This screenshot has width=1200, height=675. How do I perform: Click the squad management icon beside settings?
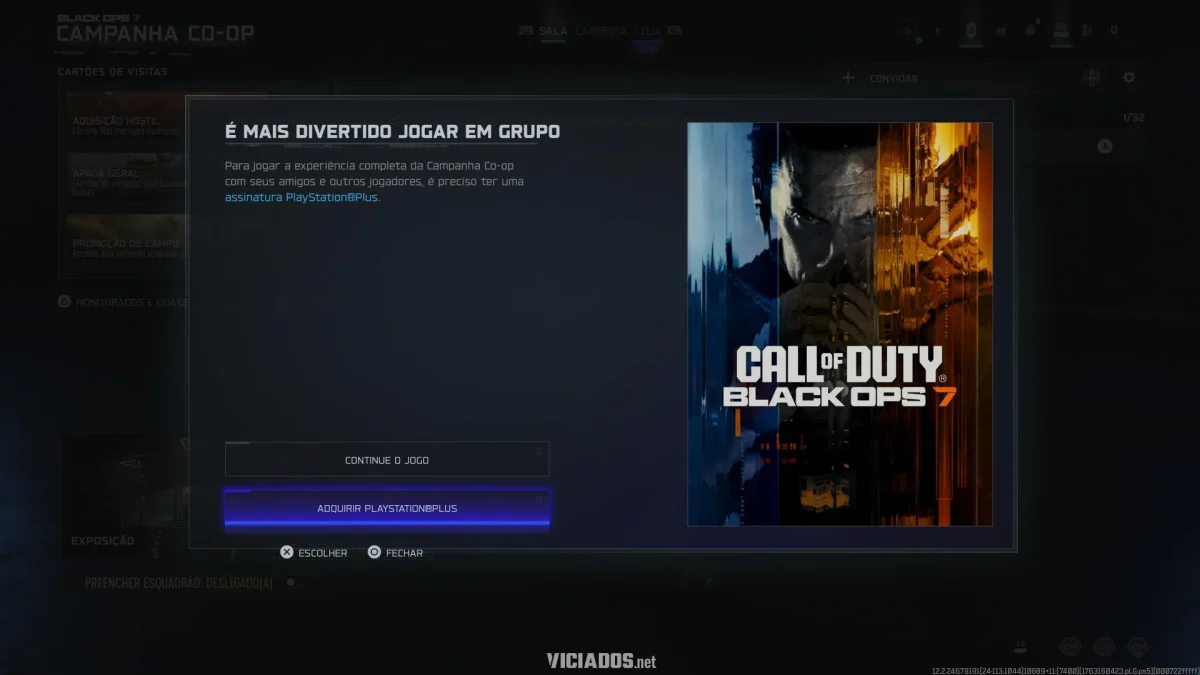point(1093,77)
